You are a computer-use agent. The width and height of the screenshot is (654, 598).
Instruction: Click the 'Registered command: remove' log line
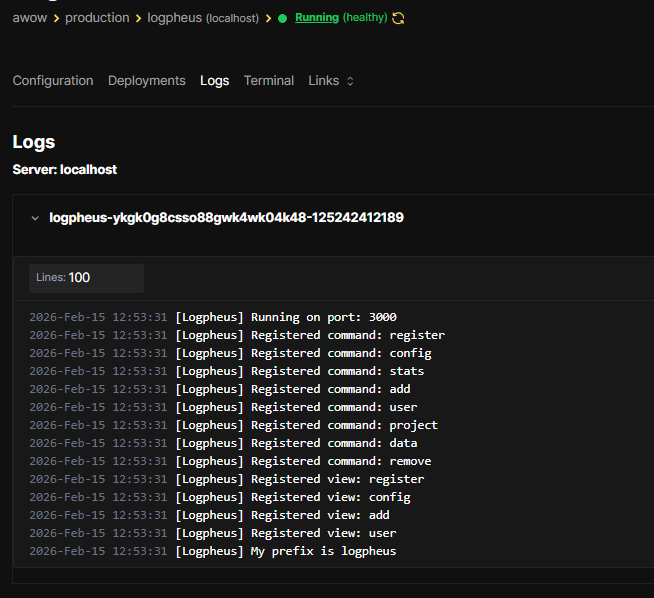click(341, 461)
